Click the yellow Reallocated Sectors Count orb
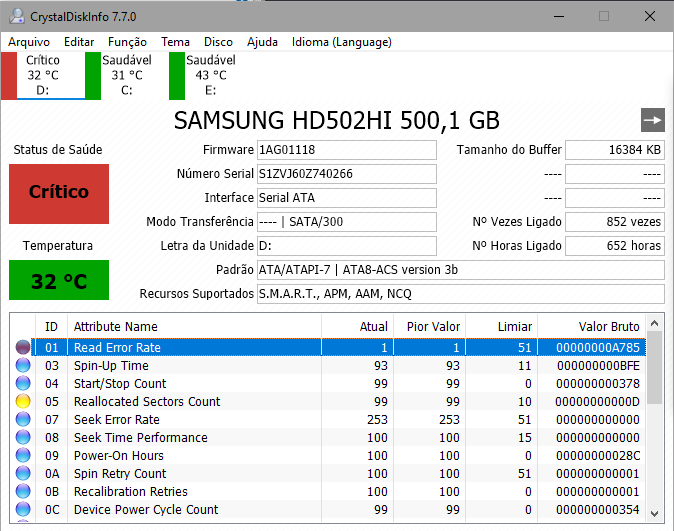The image size is (674, 531). click(23, 401)
